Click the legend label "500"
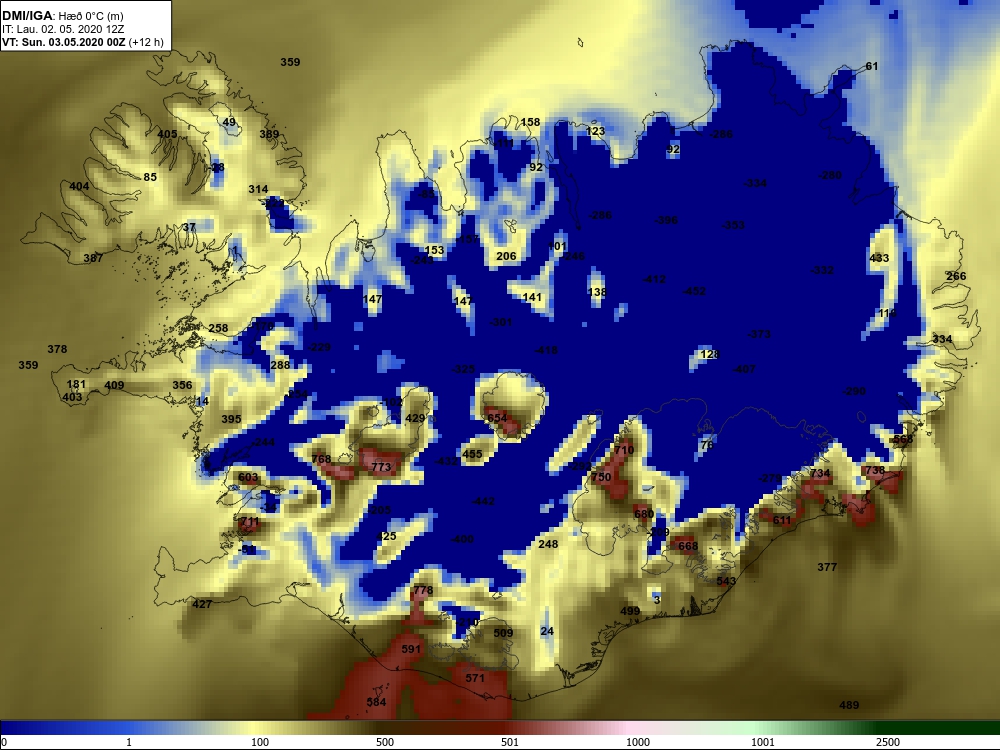Screen dimensions: 1000x750 click(x=385, y=742)
